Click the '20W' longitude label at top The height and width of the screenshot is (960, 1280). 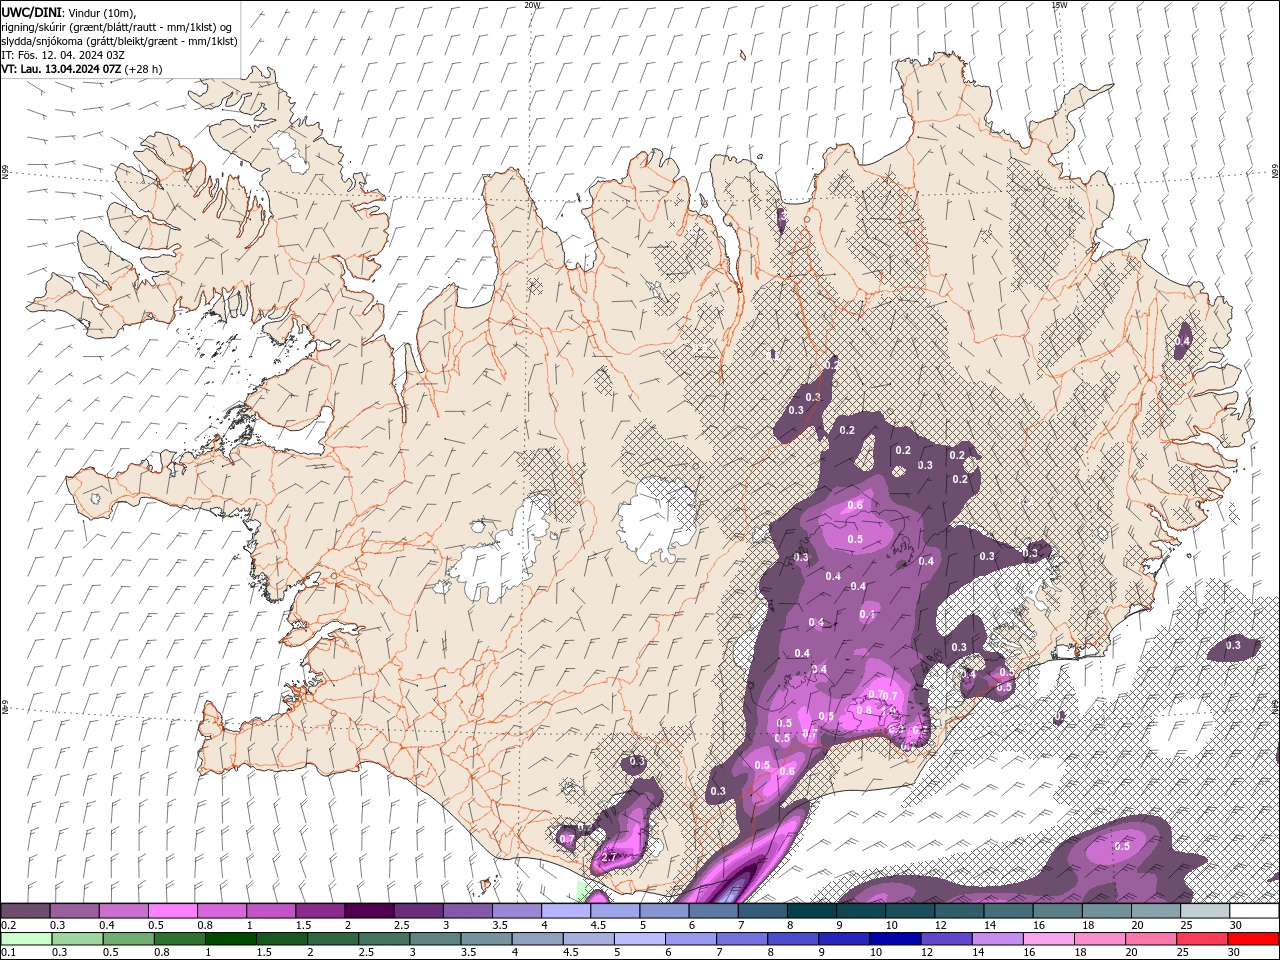pyautogui.click(x=532, y=5)
